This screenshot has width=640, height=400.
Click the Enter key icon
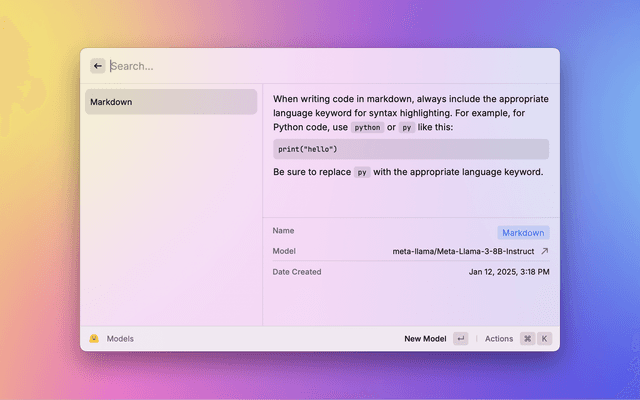460,339
